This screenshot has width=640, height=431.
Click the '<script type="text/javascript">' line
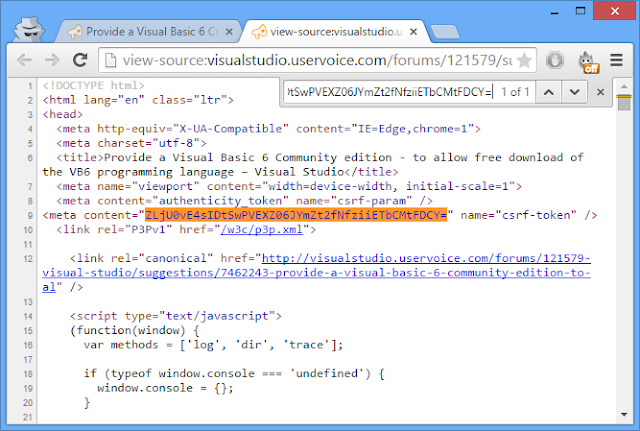pyautogui.click(x=176, y=316)
